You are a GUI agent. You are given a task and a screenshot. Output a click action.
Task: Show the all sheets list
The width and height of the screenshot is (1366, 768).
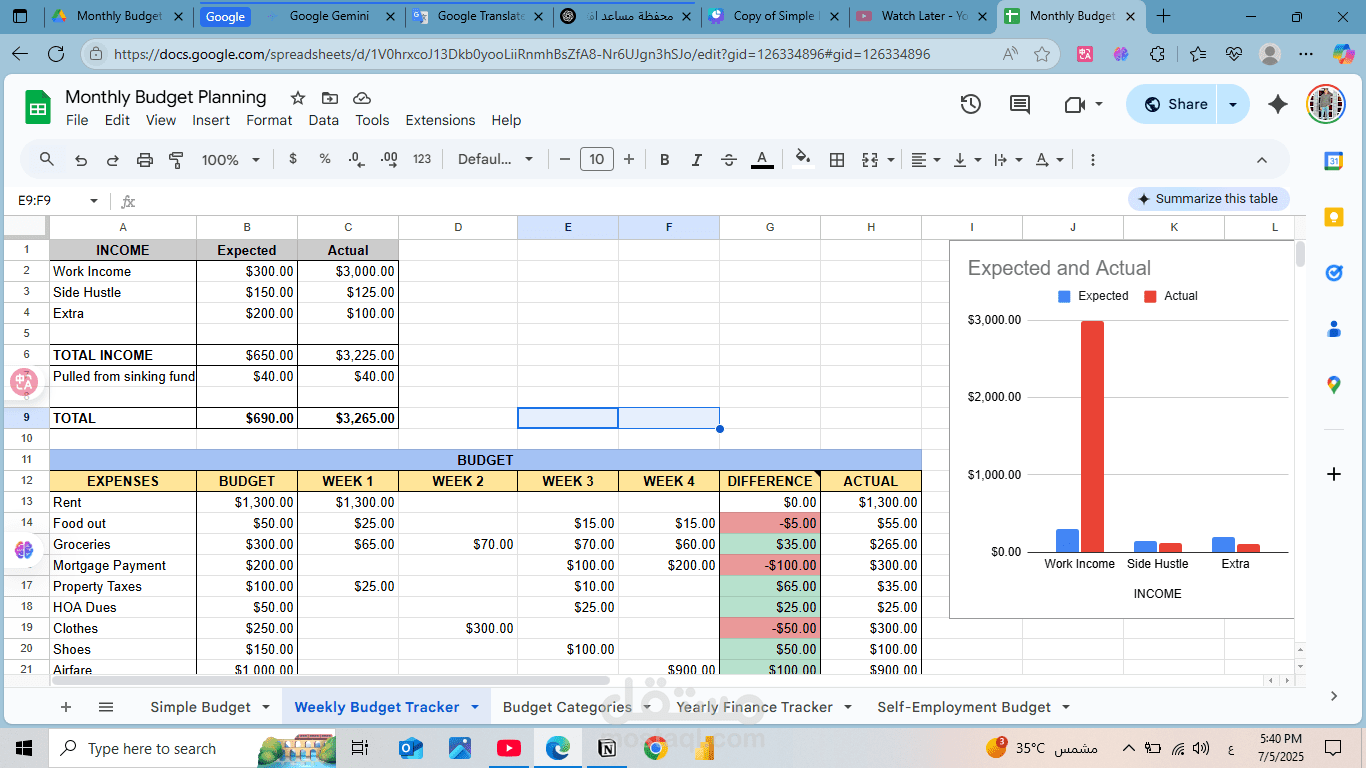click(x=106, y=707)
